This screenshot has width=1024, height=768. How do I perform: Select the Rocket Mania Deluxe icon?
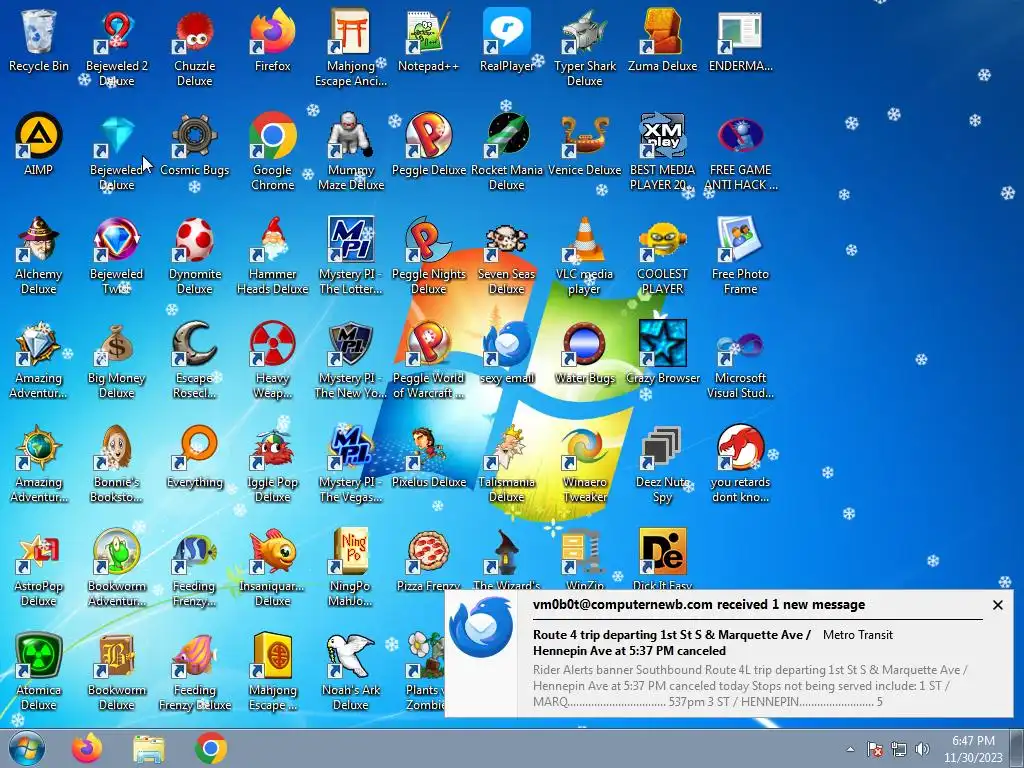[507, 152]
